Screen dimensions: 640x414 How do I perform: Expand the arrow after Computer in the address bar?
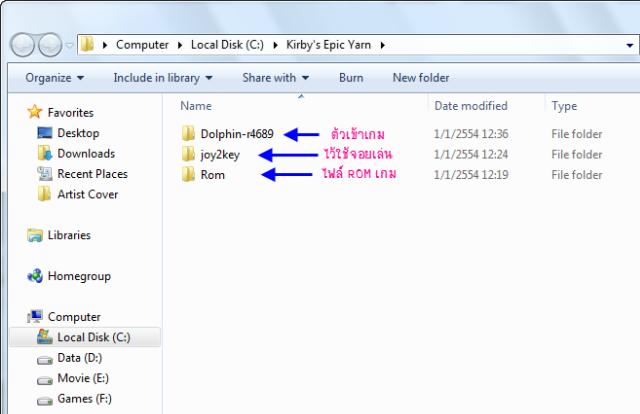(180, 45)
